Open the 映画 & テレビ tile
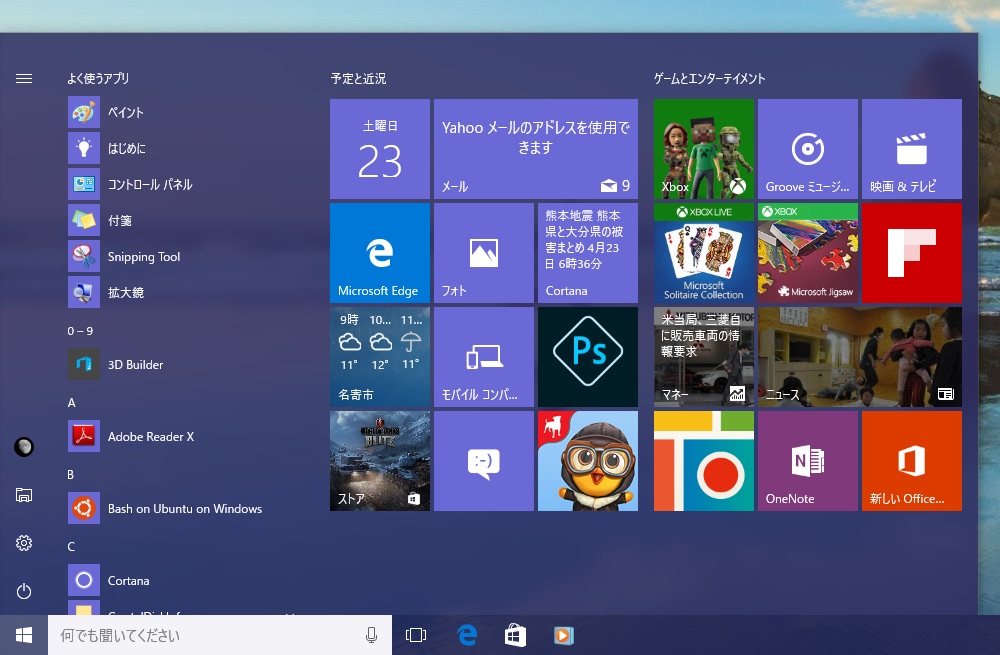Viewport: 1000px width, 655px height. tap(912, 149)
